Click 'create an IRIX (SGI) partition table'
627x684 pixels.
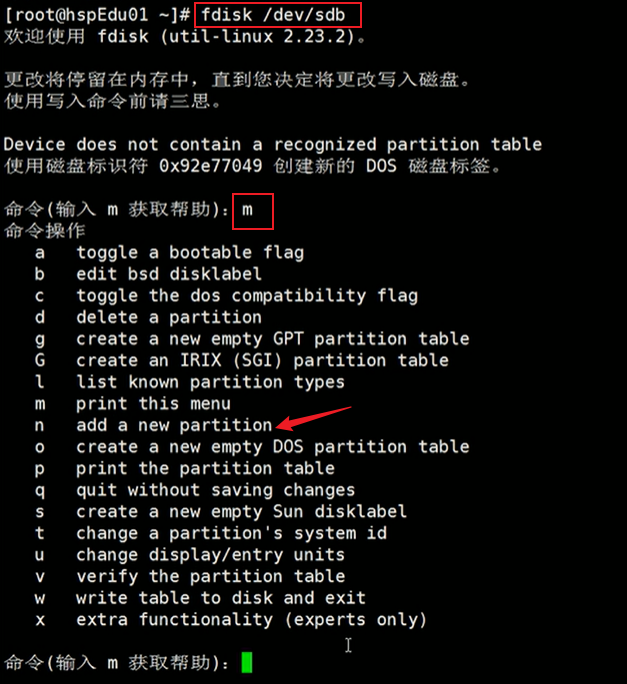click(x=262, y=360)
